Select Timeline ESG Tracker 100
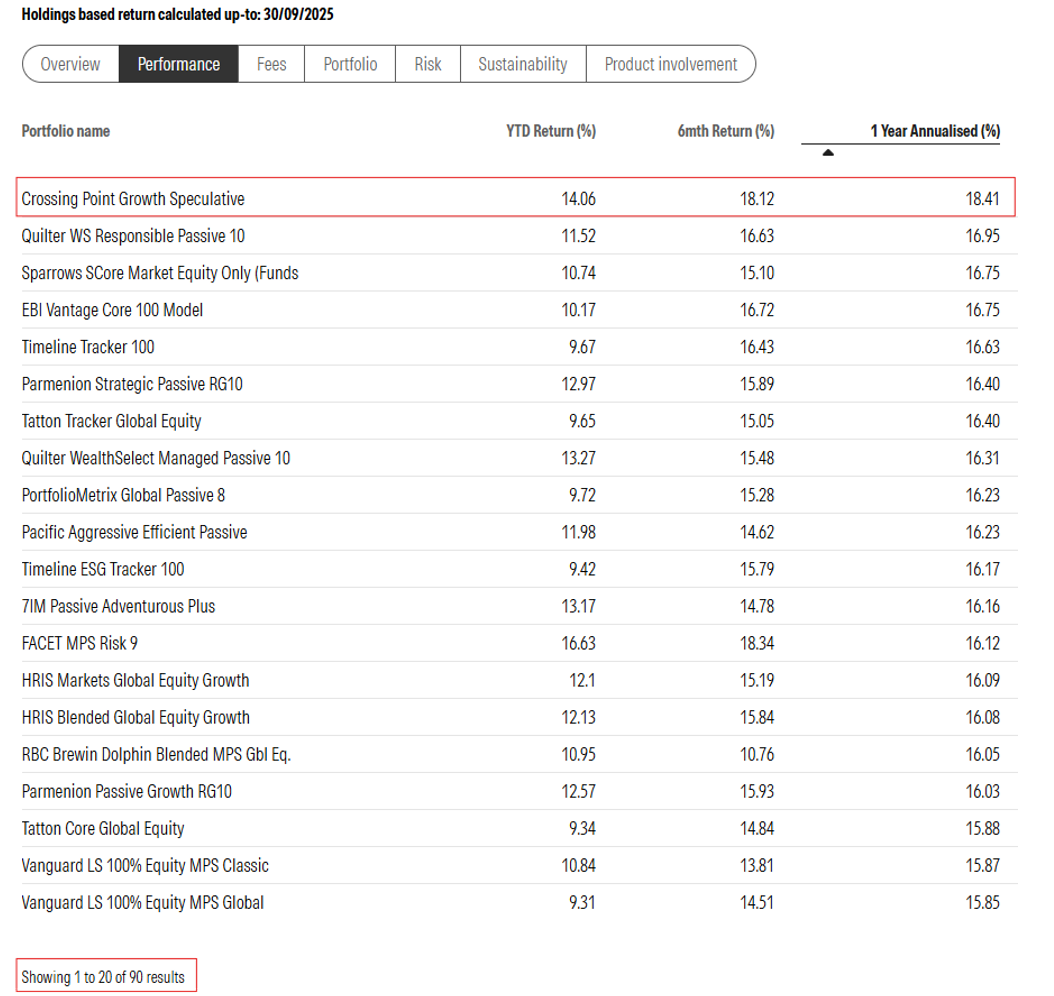 pos(103,569)
